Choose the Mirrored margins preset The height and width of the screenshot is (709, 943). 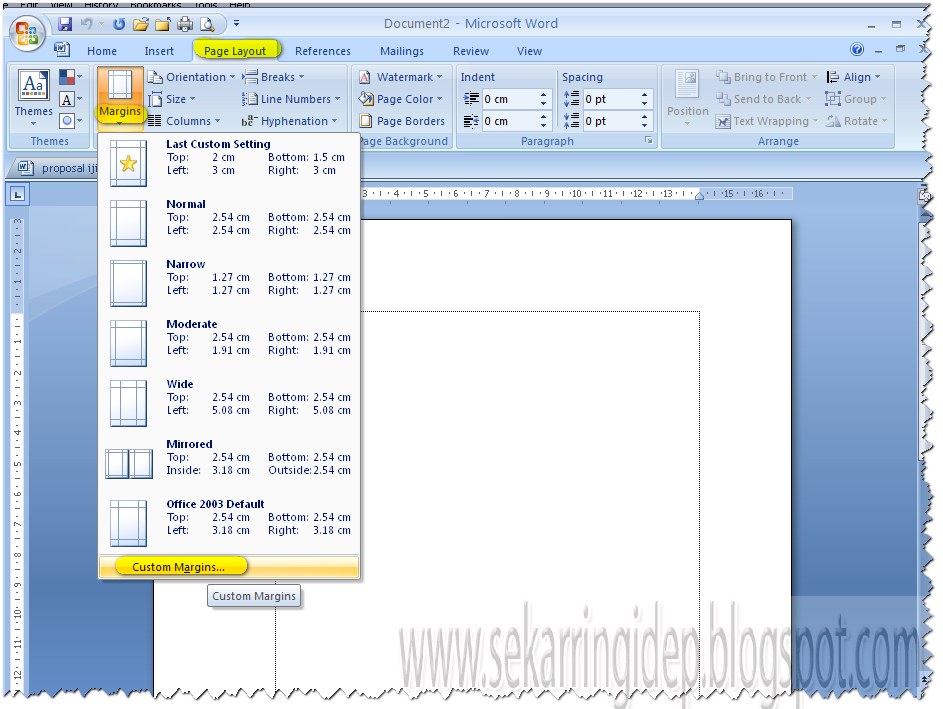coord(229,464)
